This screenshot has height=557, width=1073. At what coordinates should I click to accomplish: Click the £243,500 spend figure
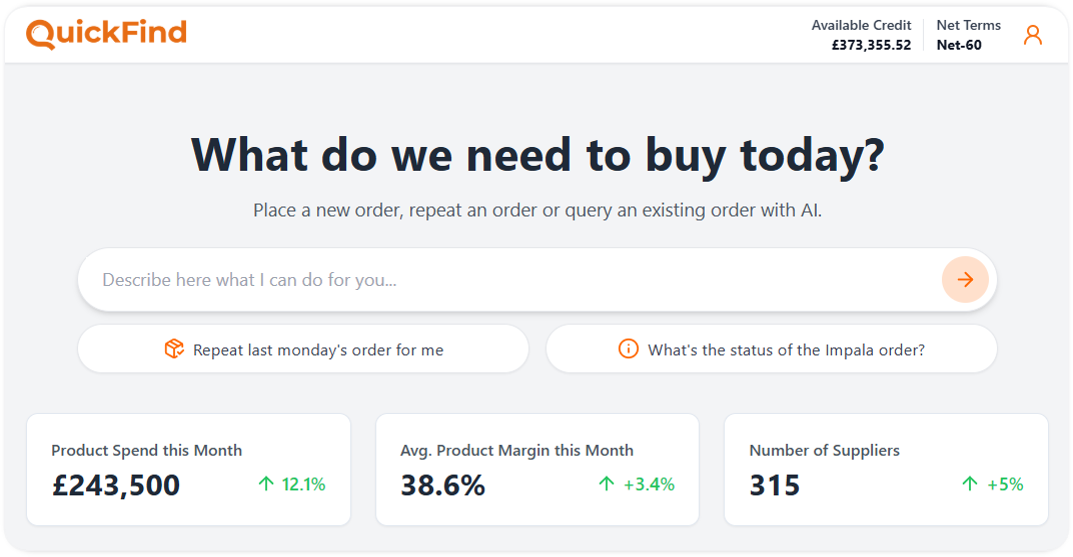pyautogui.click(x=116, y=485)
